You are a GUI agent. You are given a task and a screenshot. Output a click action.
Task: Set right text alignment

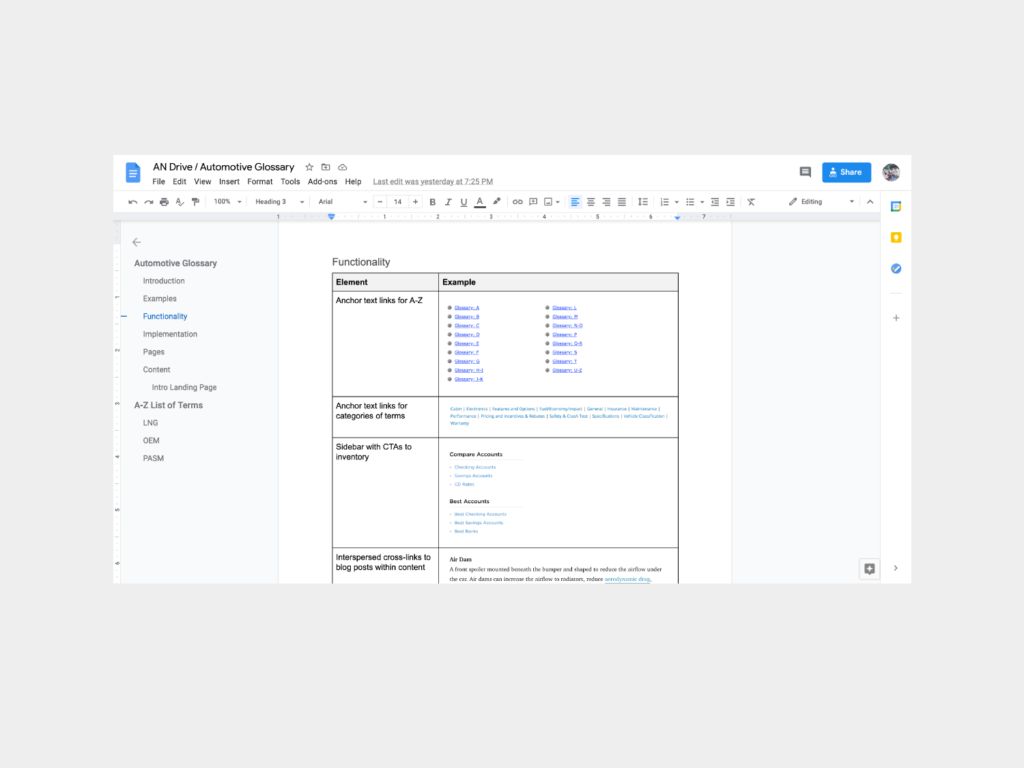pyautogui.click(x=606, y=202)
